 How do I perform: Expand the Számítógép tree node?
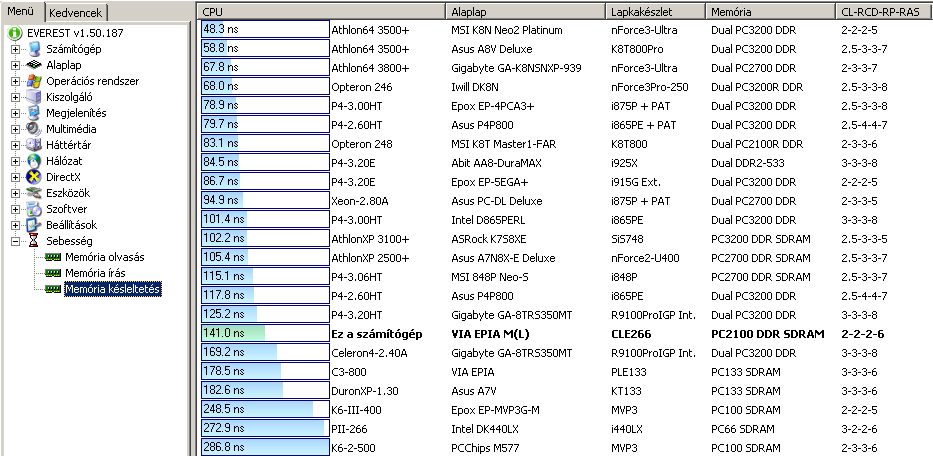(x=15, y=49)
